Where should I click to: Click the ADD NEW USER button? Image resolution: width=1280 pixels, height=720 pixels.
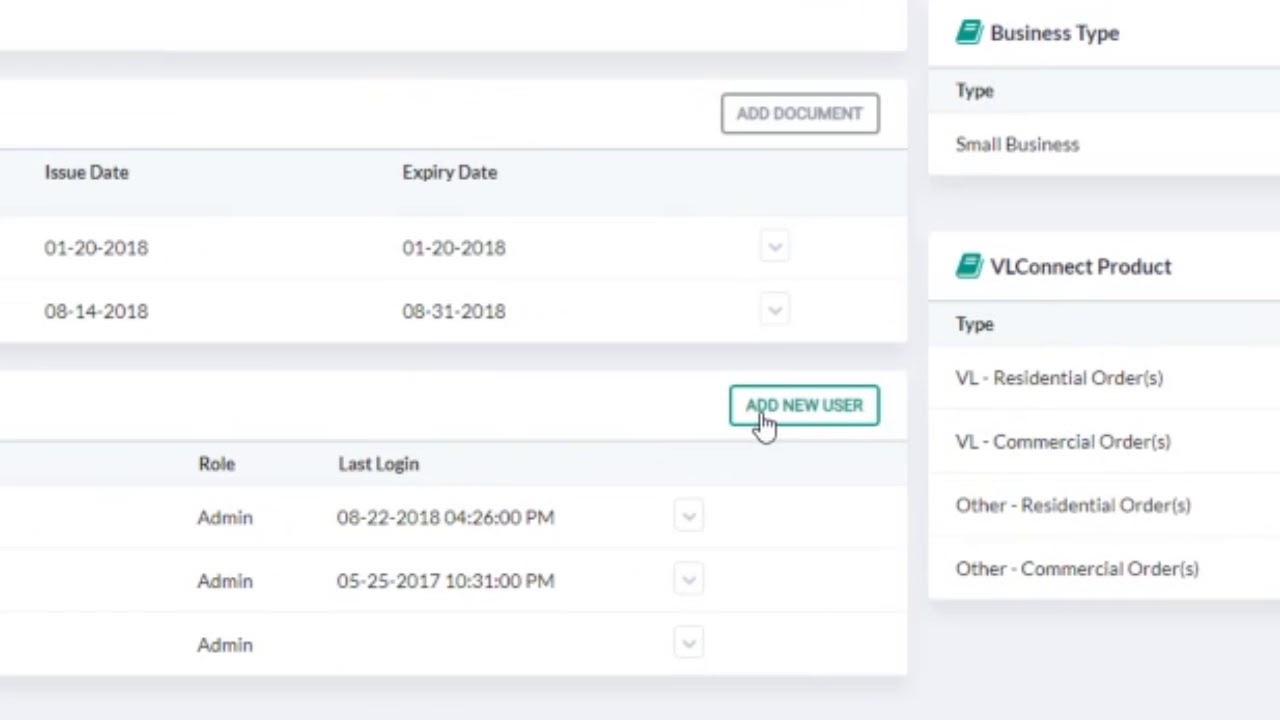click(804, 405)
